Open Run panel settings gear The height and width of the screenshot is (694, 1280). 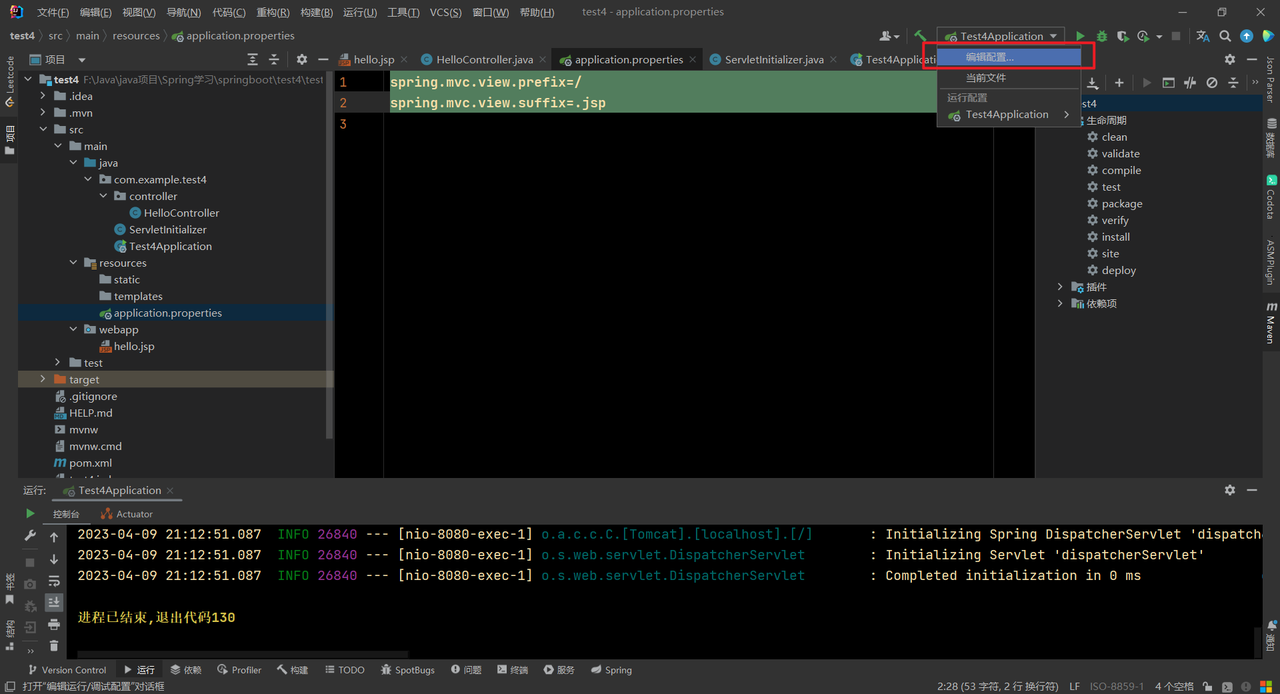pos(1230,490)
